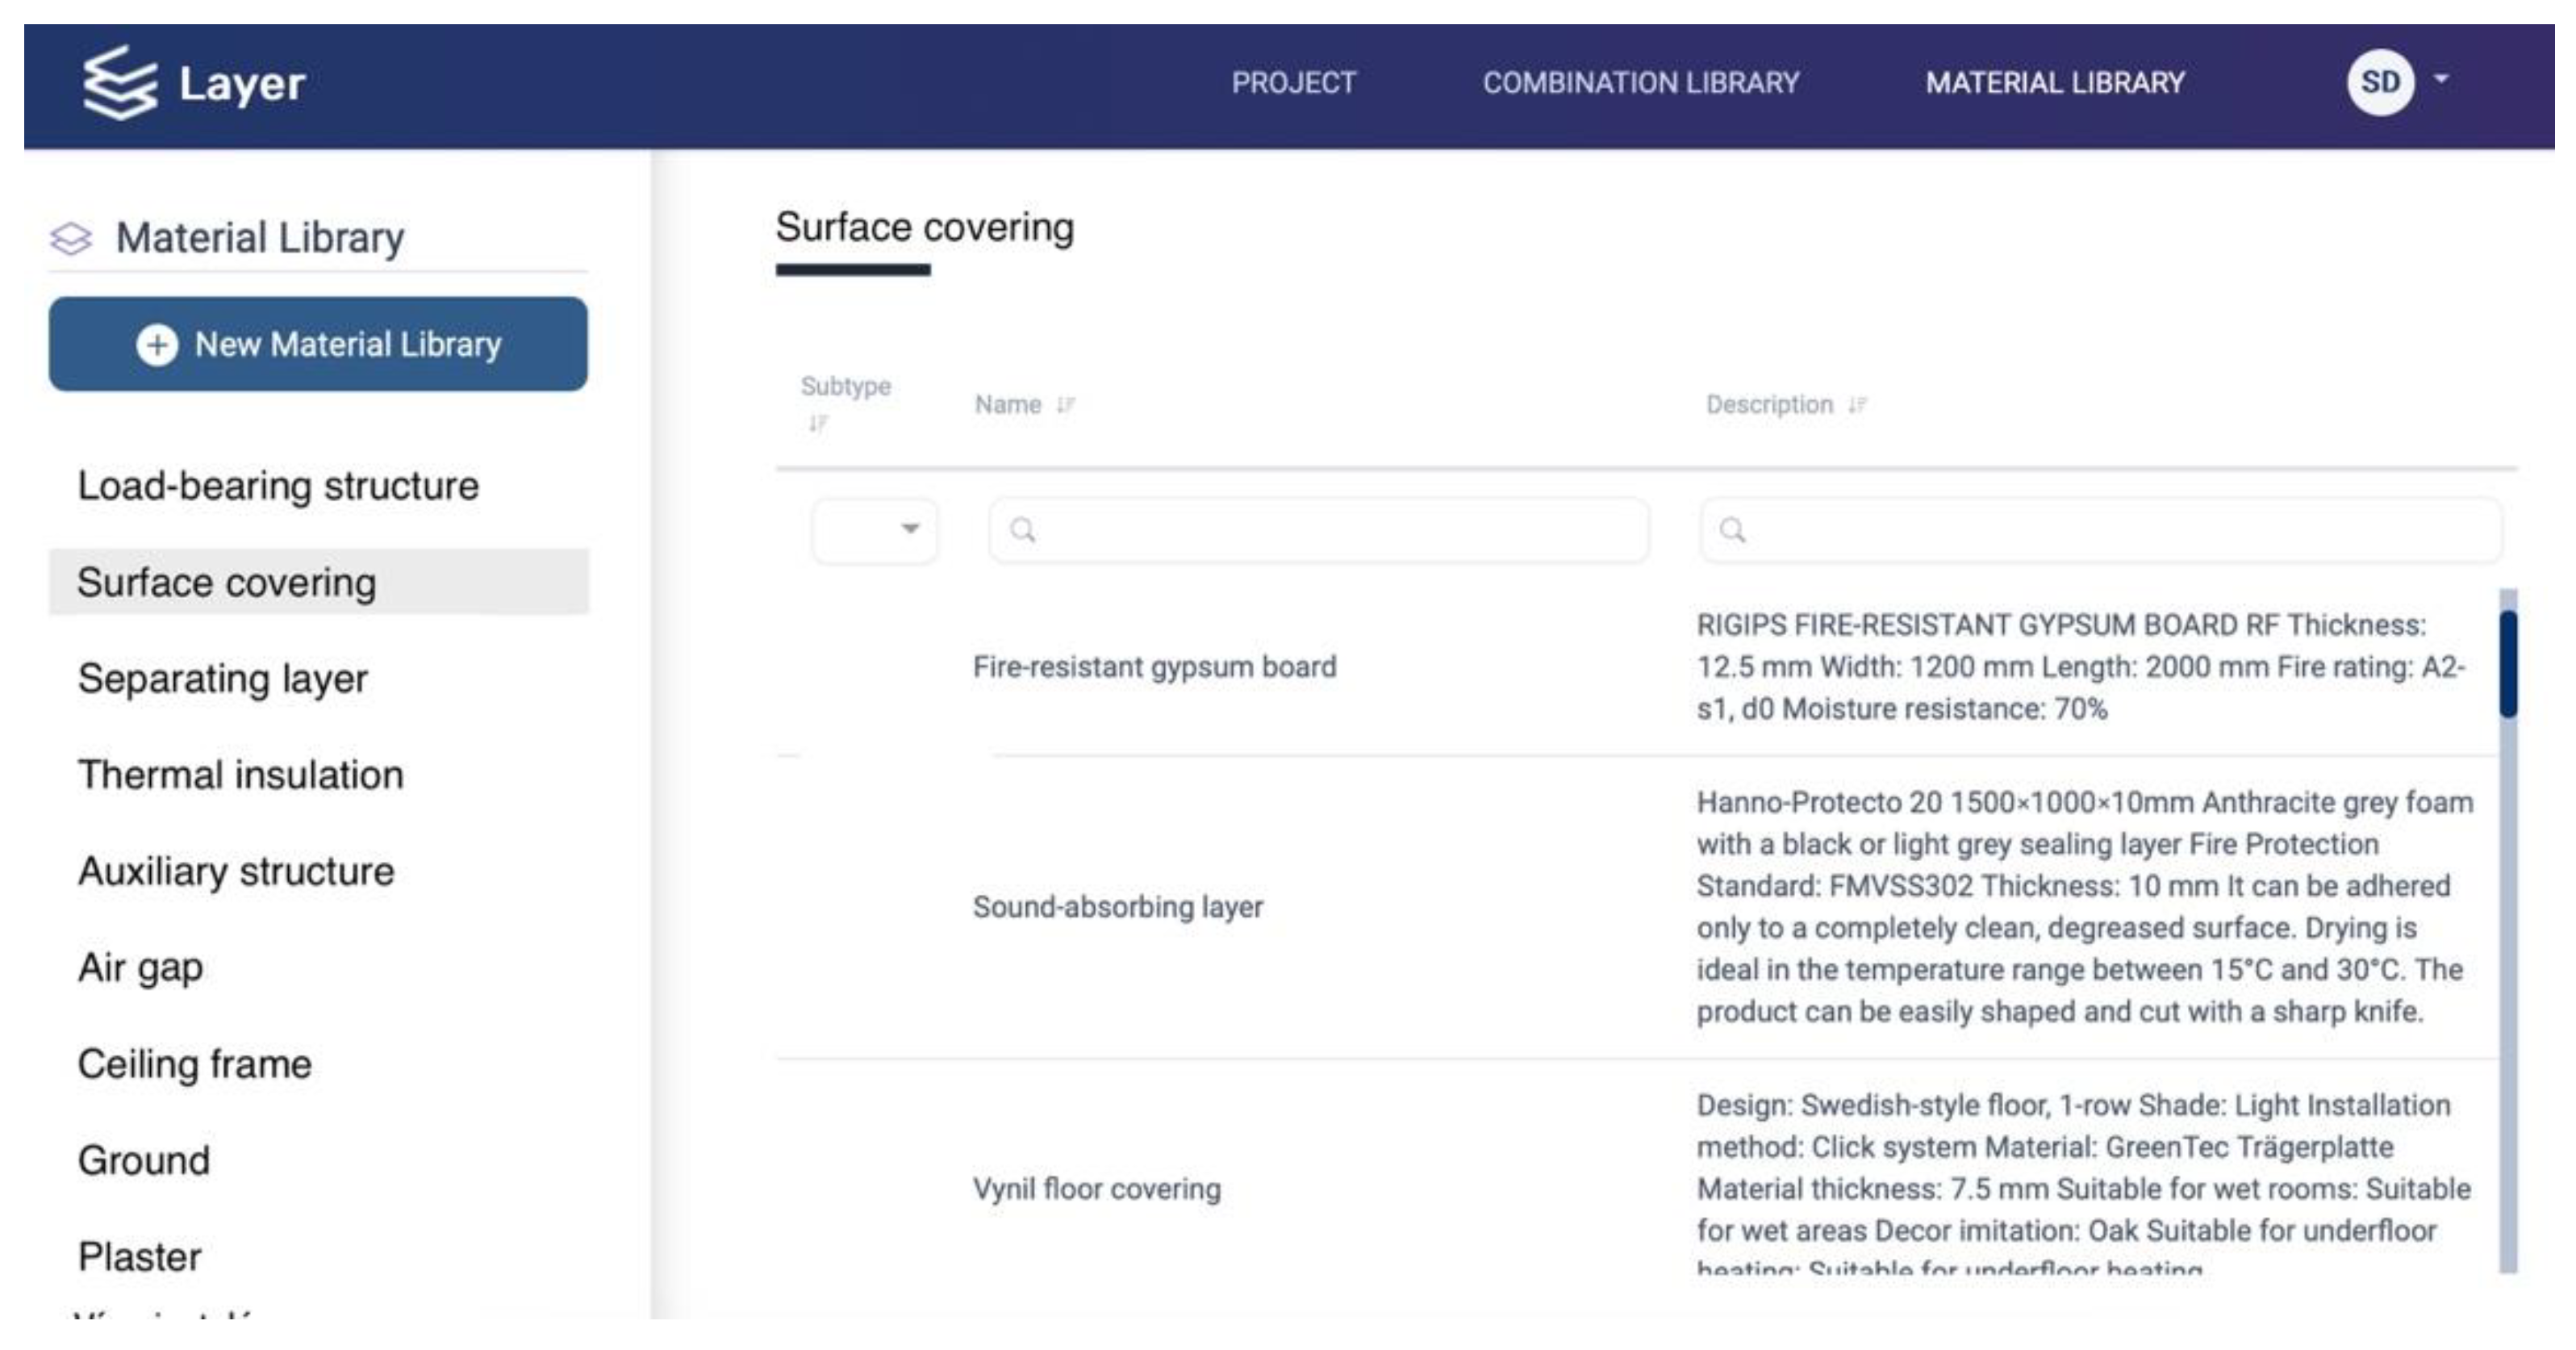
Task: Sort by Subtype column icon
Action: tap(818, 424)
